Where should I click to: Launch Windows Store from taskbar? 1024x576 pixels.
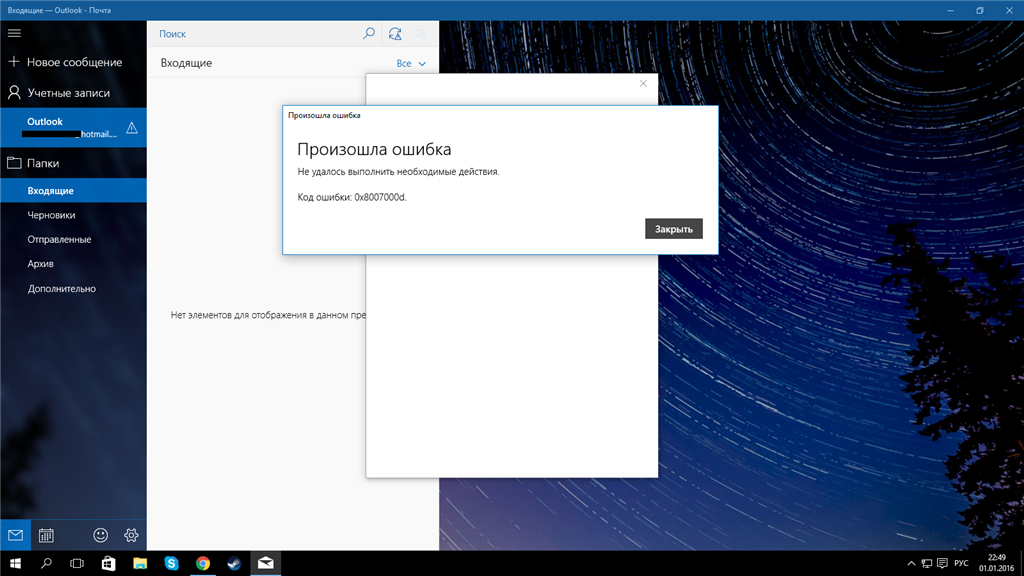(x=108, y=563)
